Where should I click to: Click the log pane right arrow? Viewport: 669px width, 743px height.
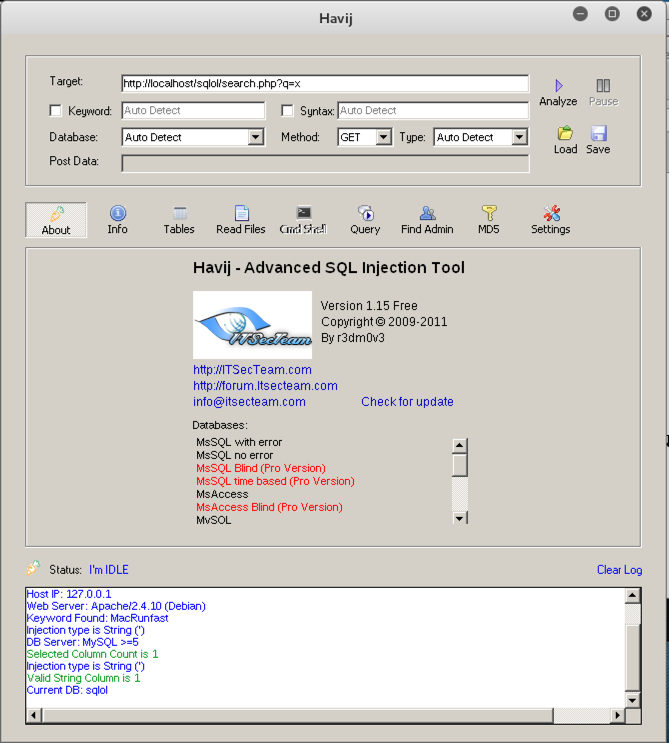pos(617,715)
